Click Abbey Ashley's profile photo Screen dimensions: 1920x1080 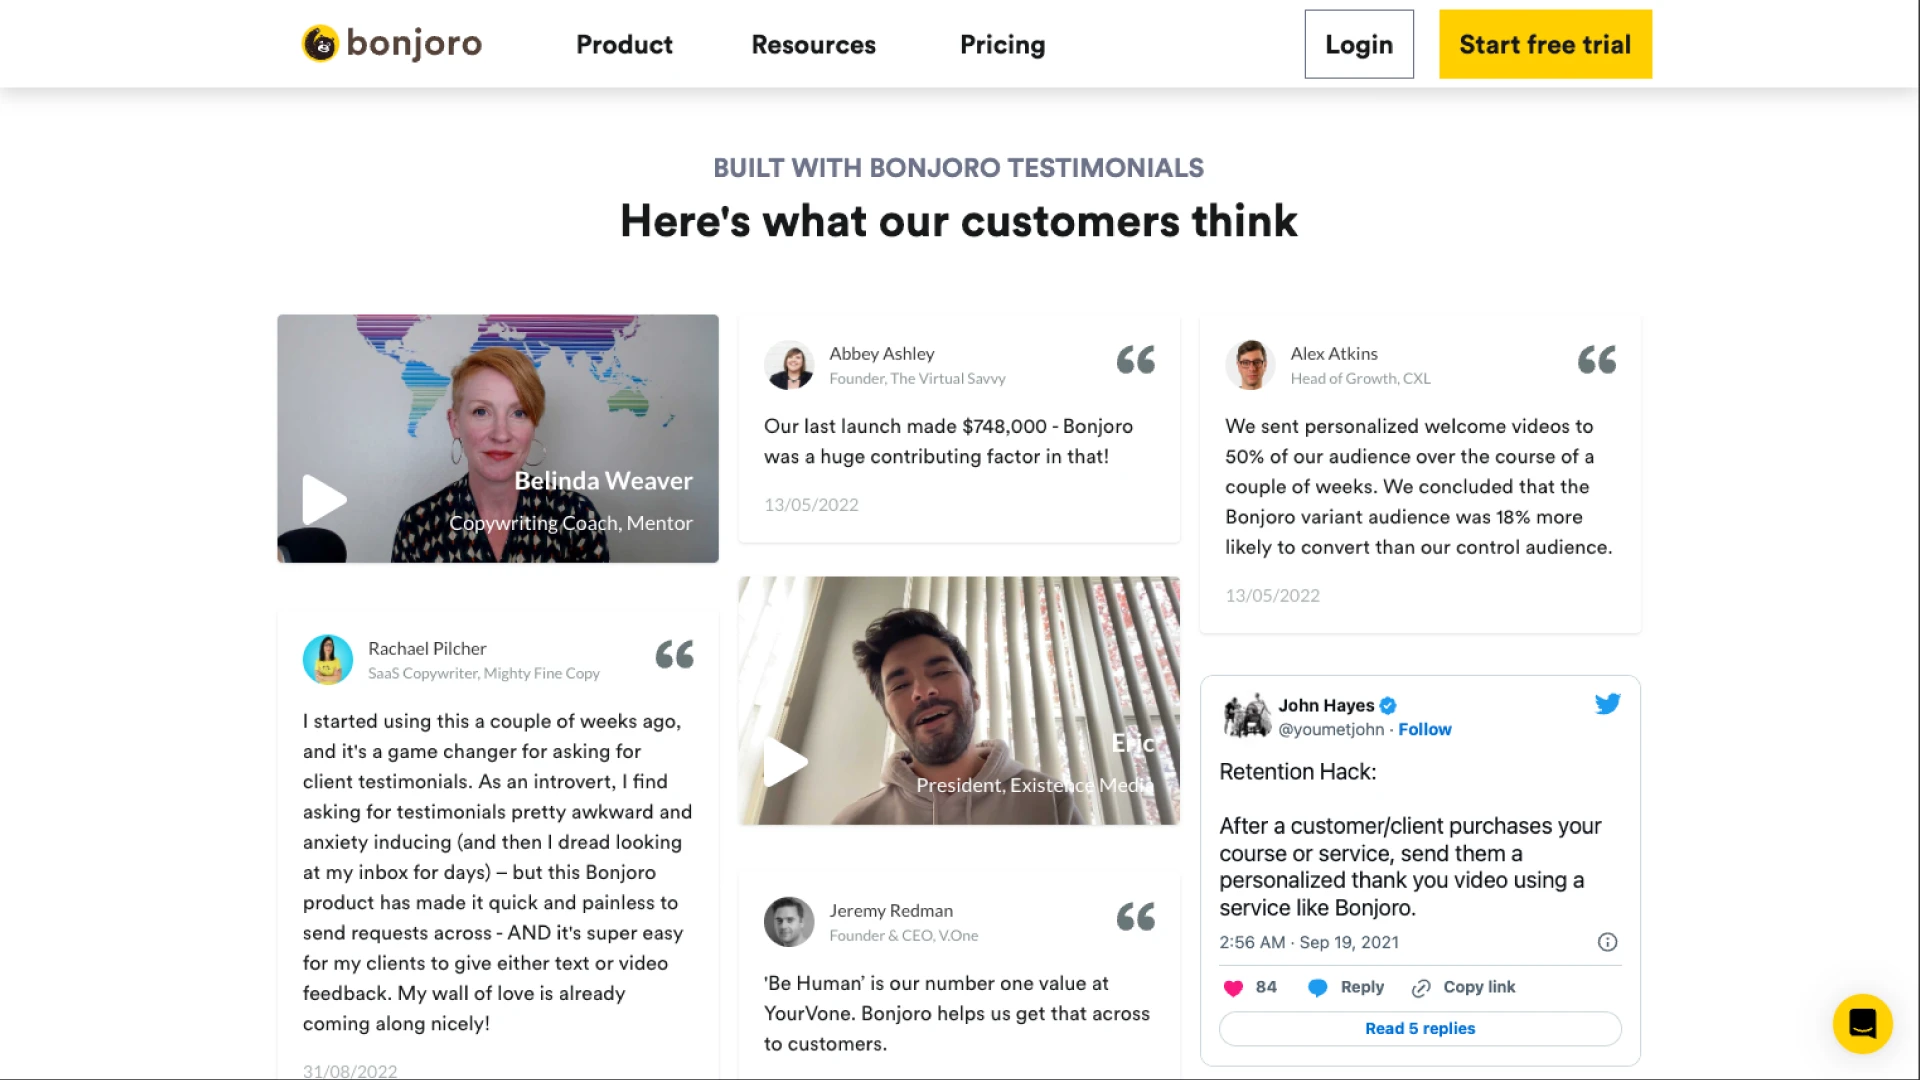789,365
